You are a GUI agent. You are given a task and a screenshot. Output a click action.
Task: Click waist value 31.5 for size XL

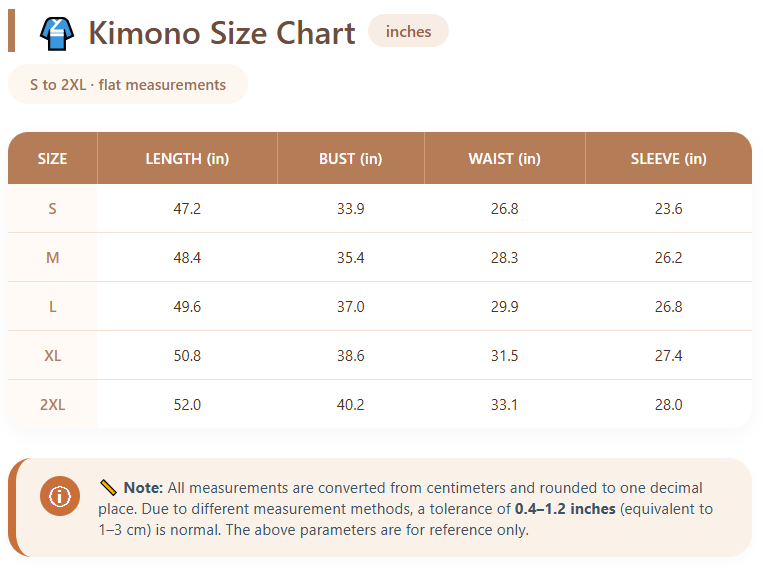pos(504,356)
